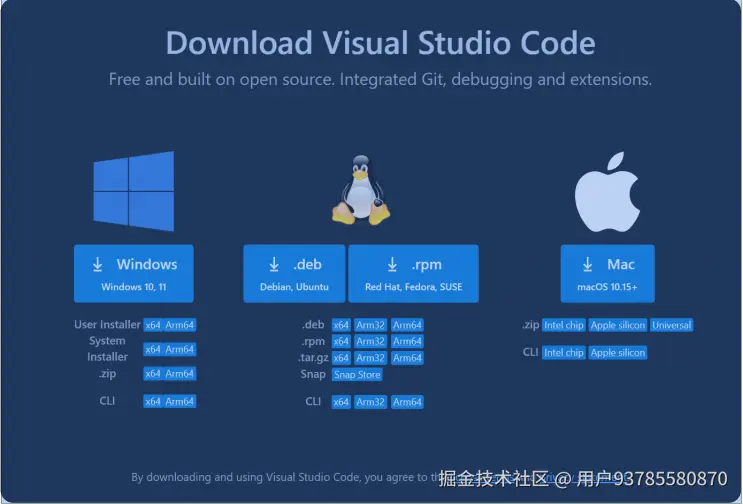Choose Linux .rpm x64 package
743x504 pixels.
(341, 341)
